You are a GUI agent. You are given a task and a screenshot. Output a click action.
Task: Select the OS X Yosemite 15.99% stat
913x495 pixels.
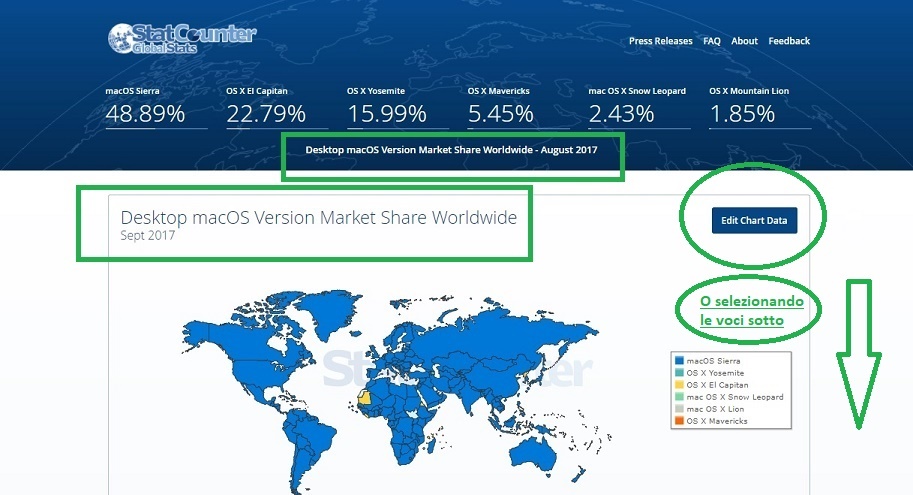tap(398, 107)
